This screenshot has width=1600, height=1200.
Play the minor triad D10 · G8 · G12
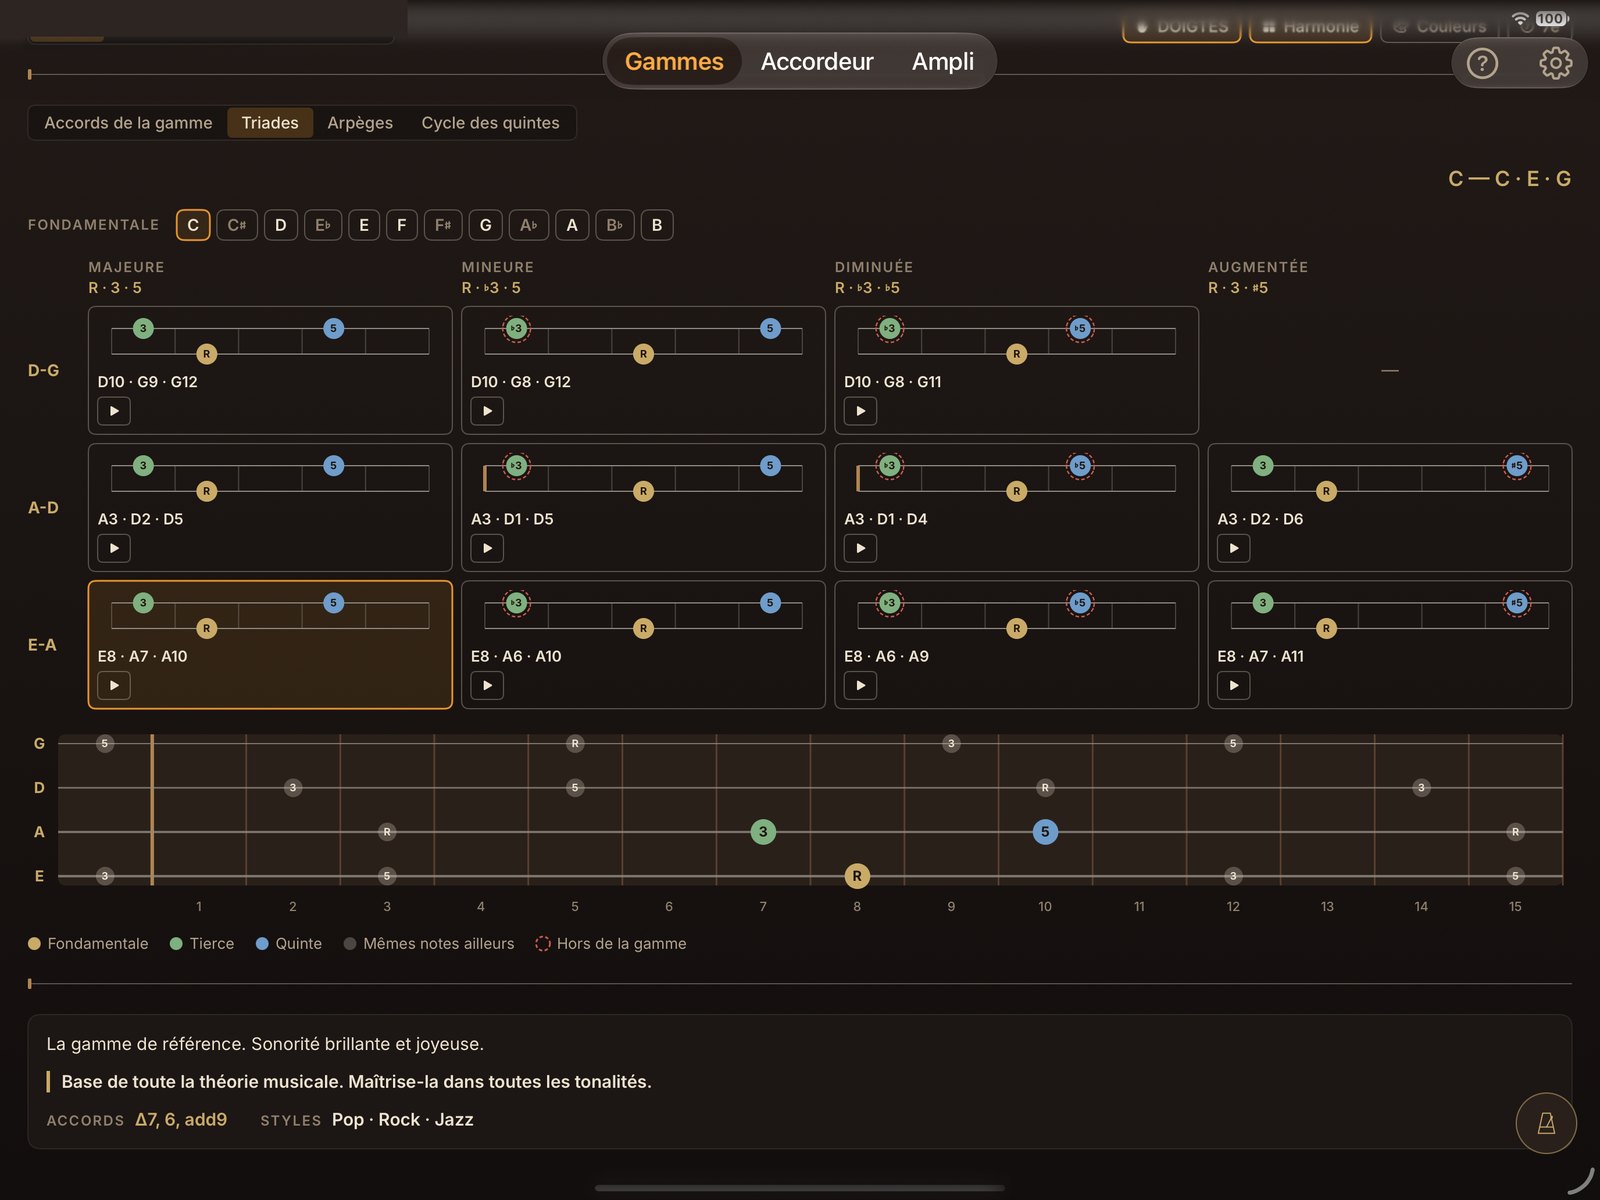tap(487, 411)
